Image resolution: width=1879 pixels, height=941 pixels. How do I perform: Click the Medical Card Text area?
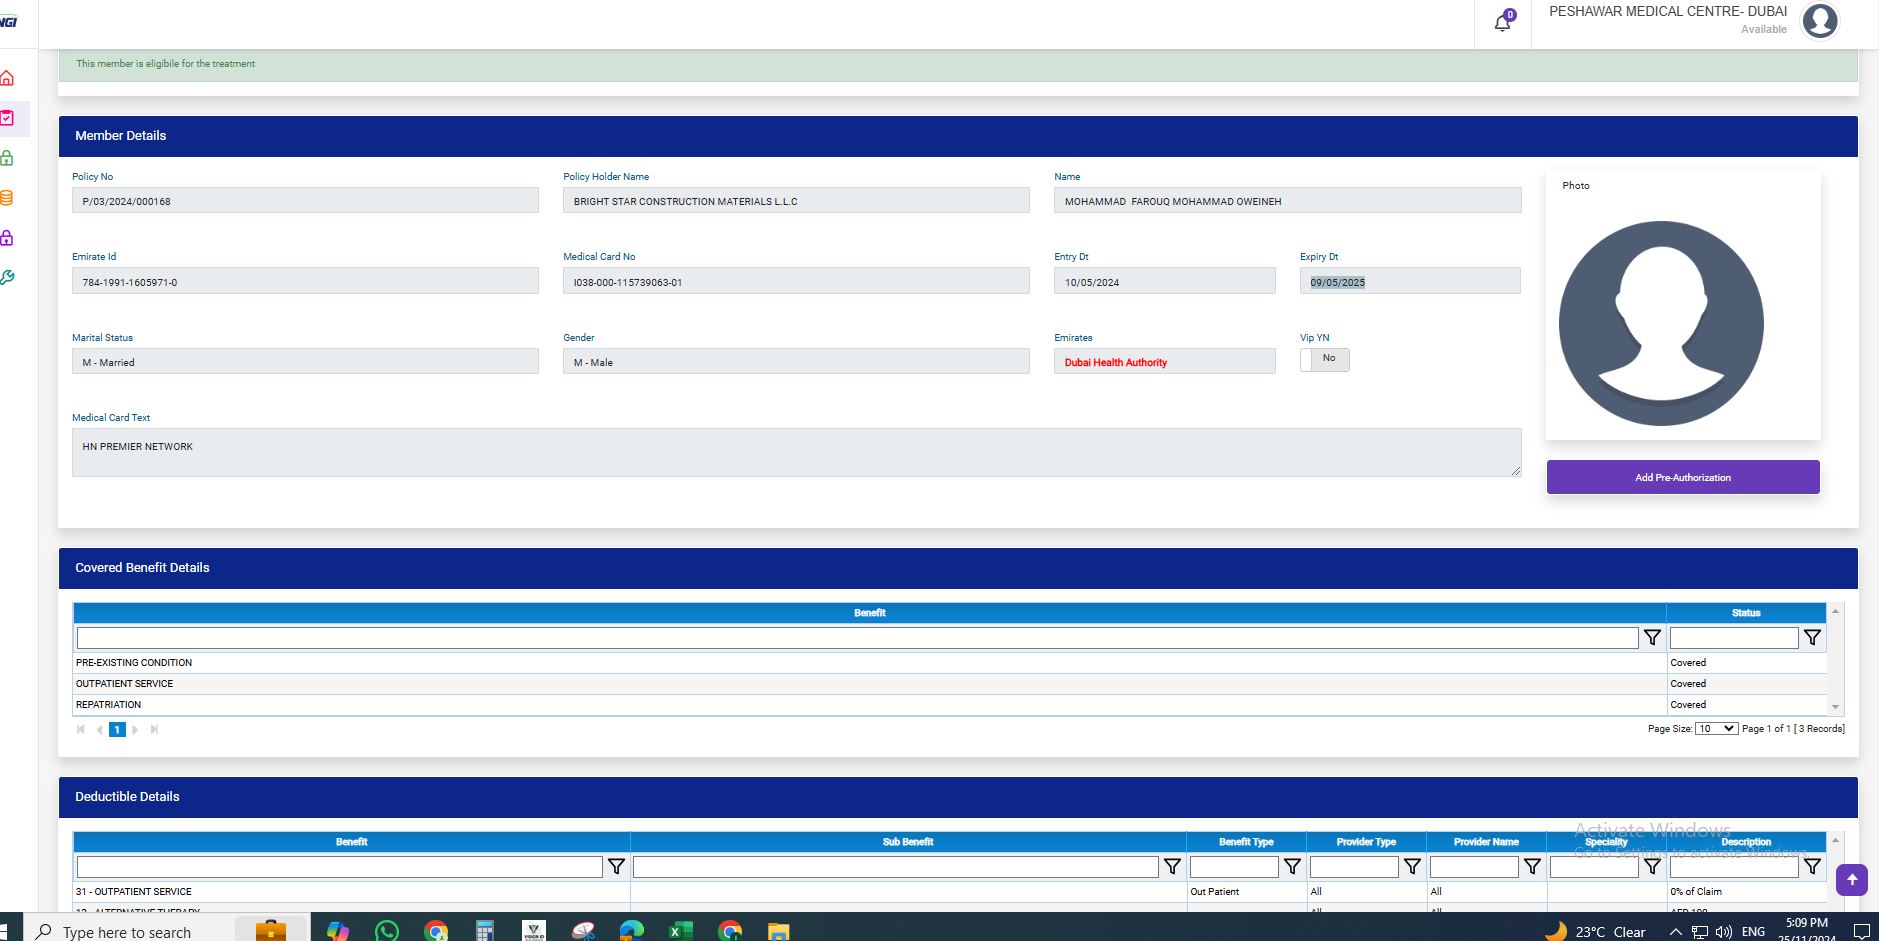[796, 452]
